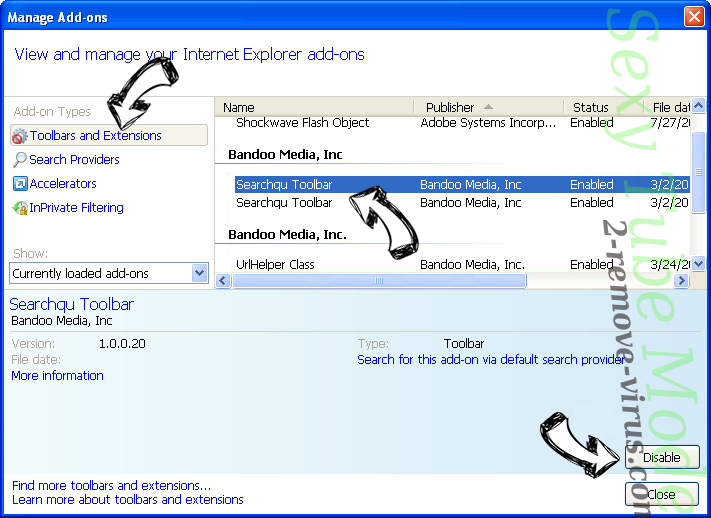Click scroll up arrow of add-on list
This screenshot has width=711, height=518.
[698, 106]
